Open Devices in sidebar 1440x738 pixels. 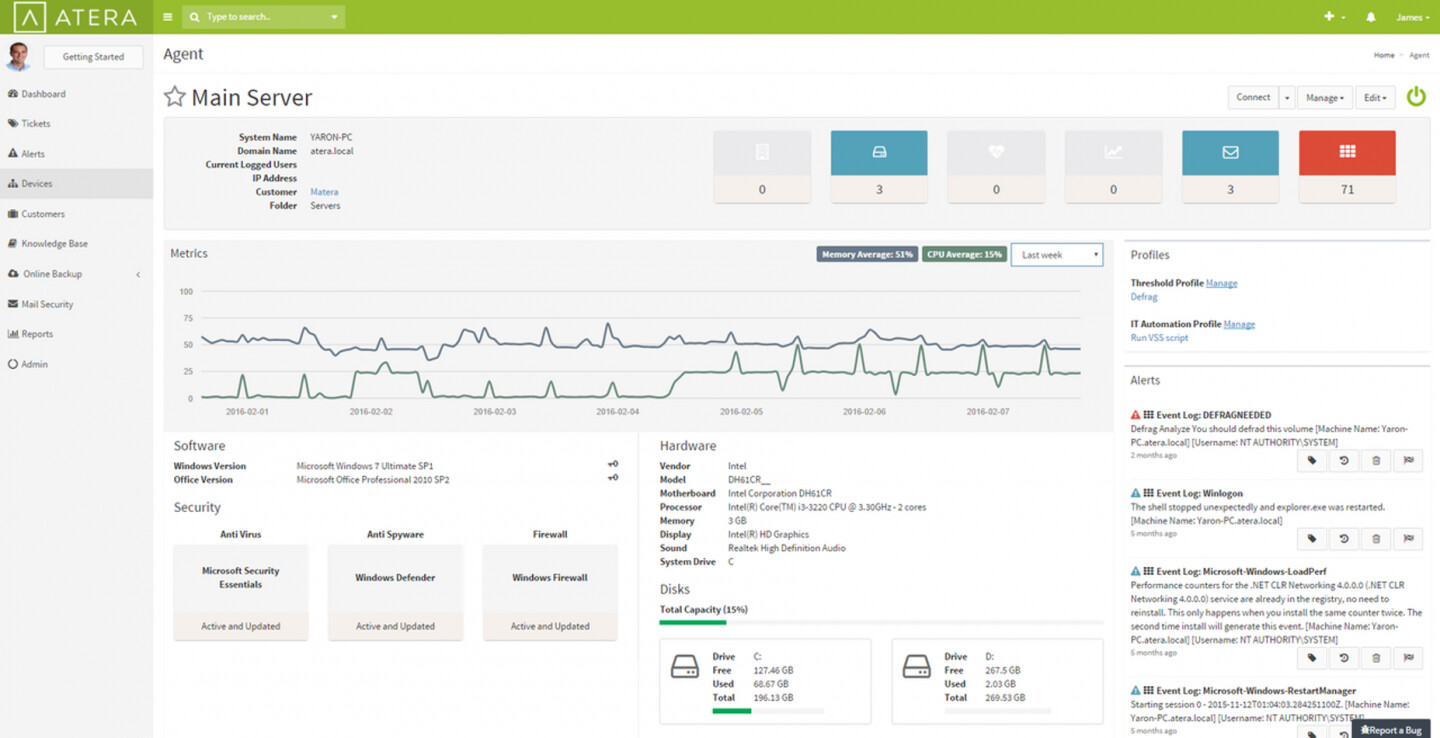click(x=76, y=184)
